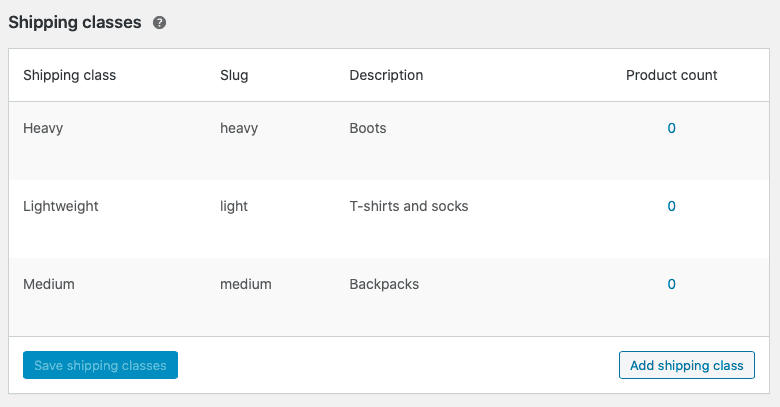780x407 pixels.
Task: Click the heavy slug cell
Action: coord(239,128)
